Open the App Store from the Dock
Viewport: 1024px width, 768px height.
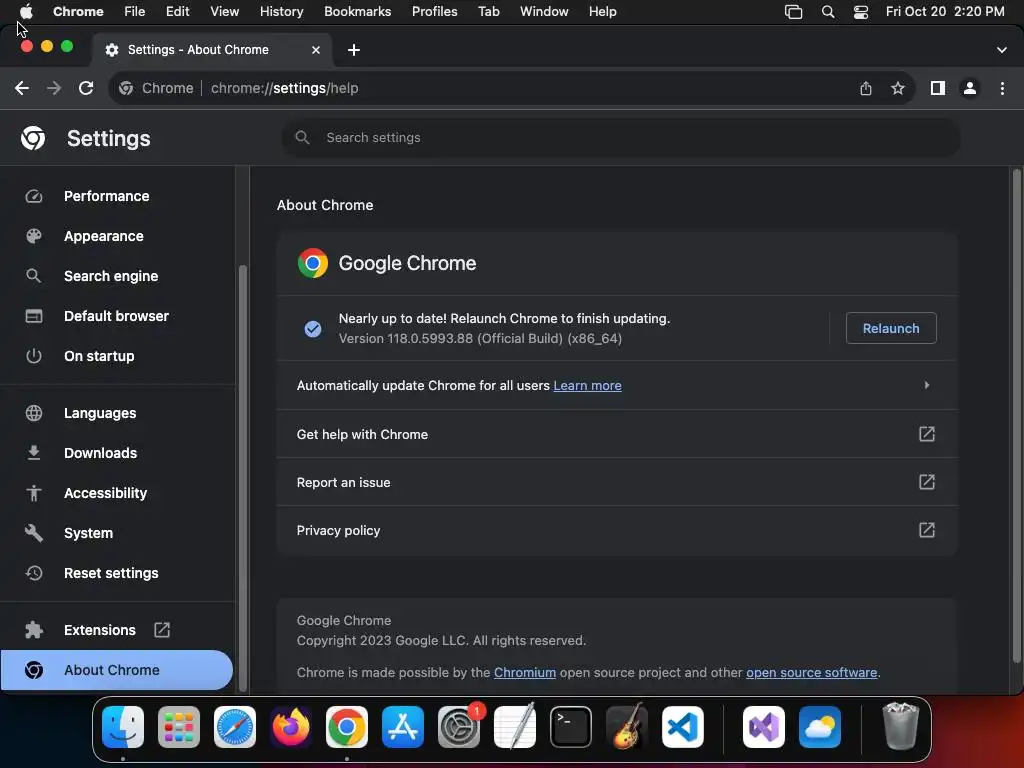[x=403, y=726]
